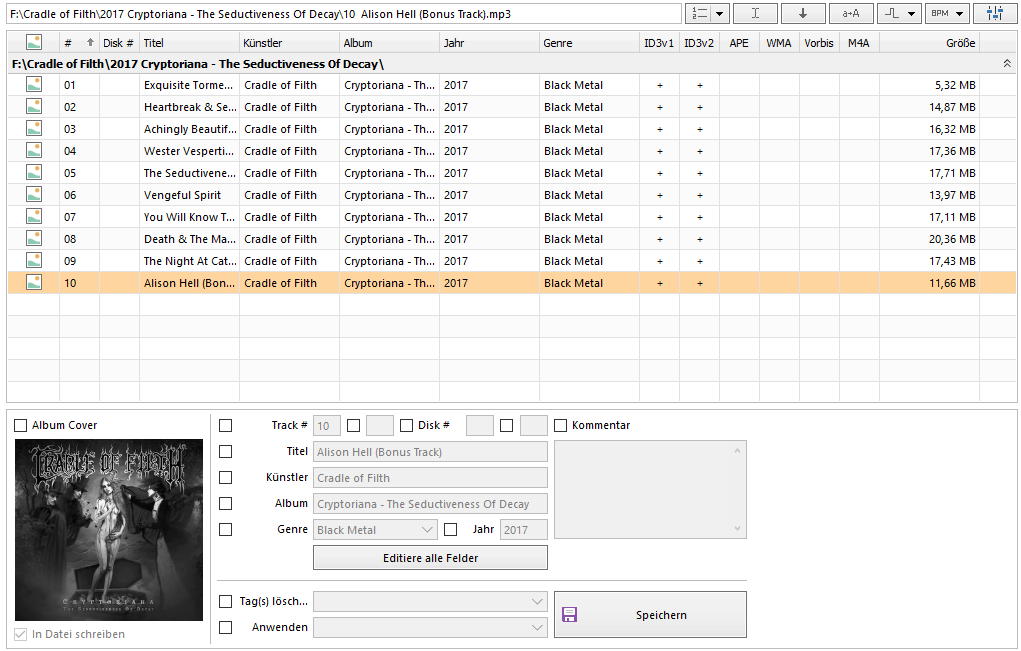
Task: Toggle the Genre field checkbox
Action: pos(225,529)
